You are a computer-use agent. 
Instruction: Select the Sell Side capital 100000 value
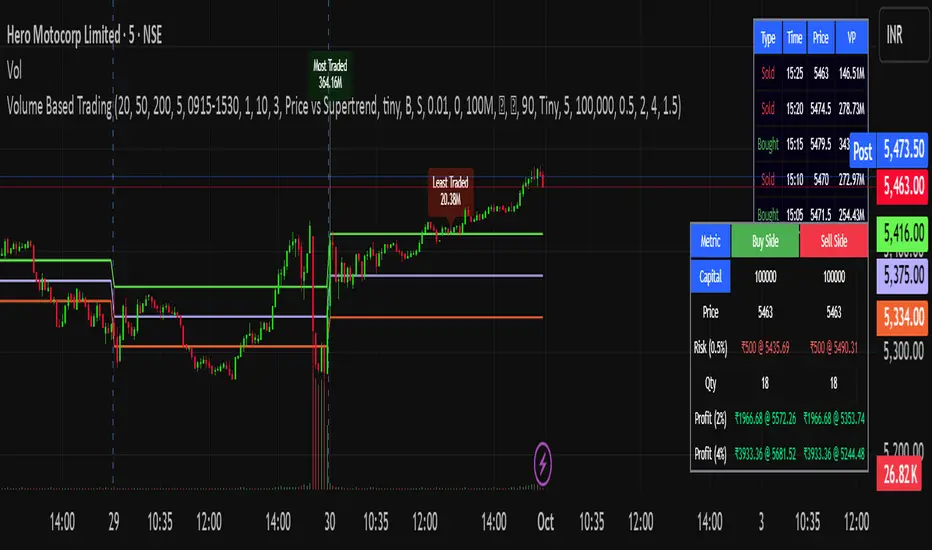[x=833, y=276]
